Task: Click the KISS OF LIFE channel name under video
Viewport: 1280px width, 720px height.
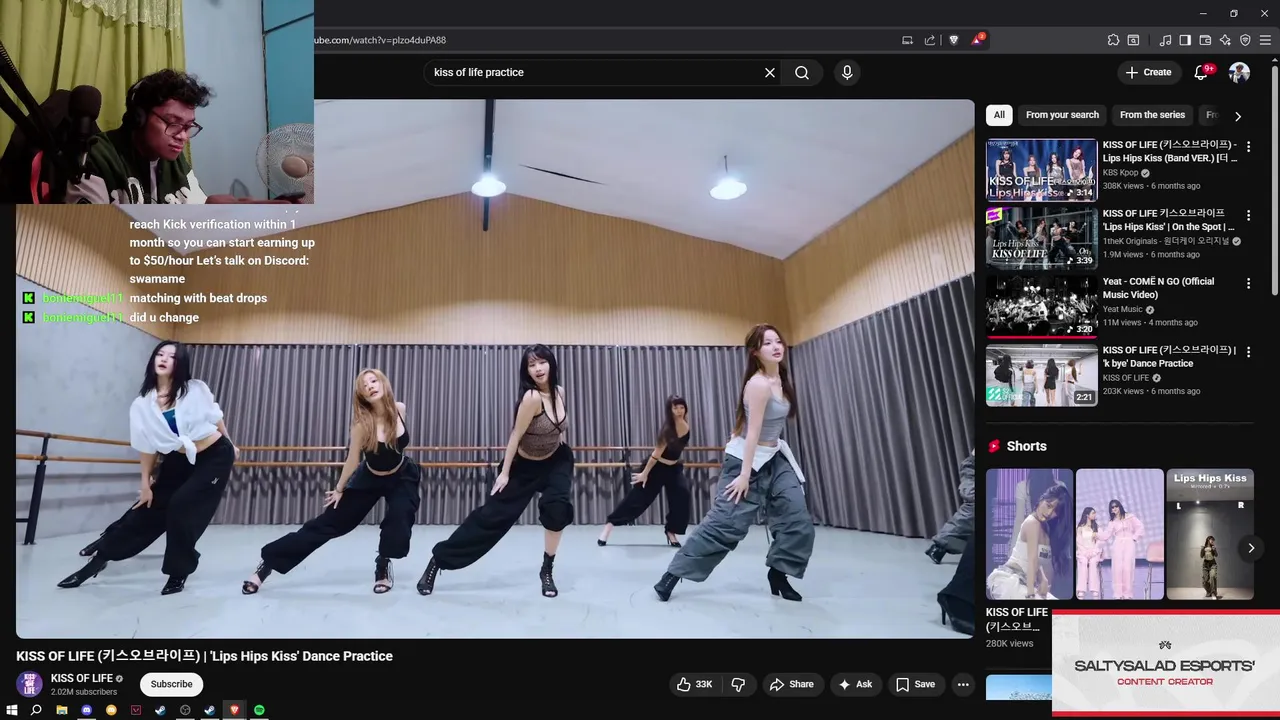Action: (82, 679)
